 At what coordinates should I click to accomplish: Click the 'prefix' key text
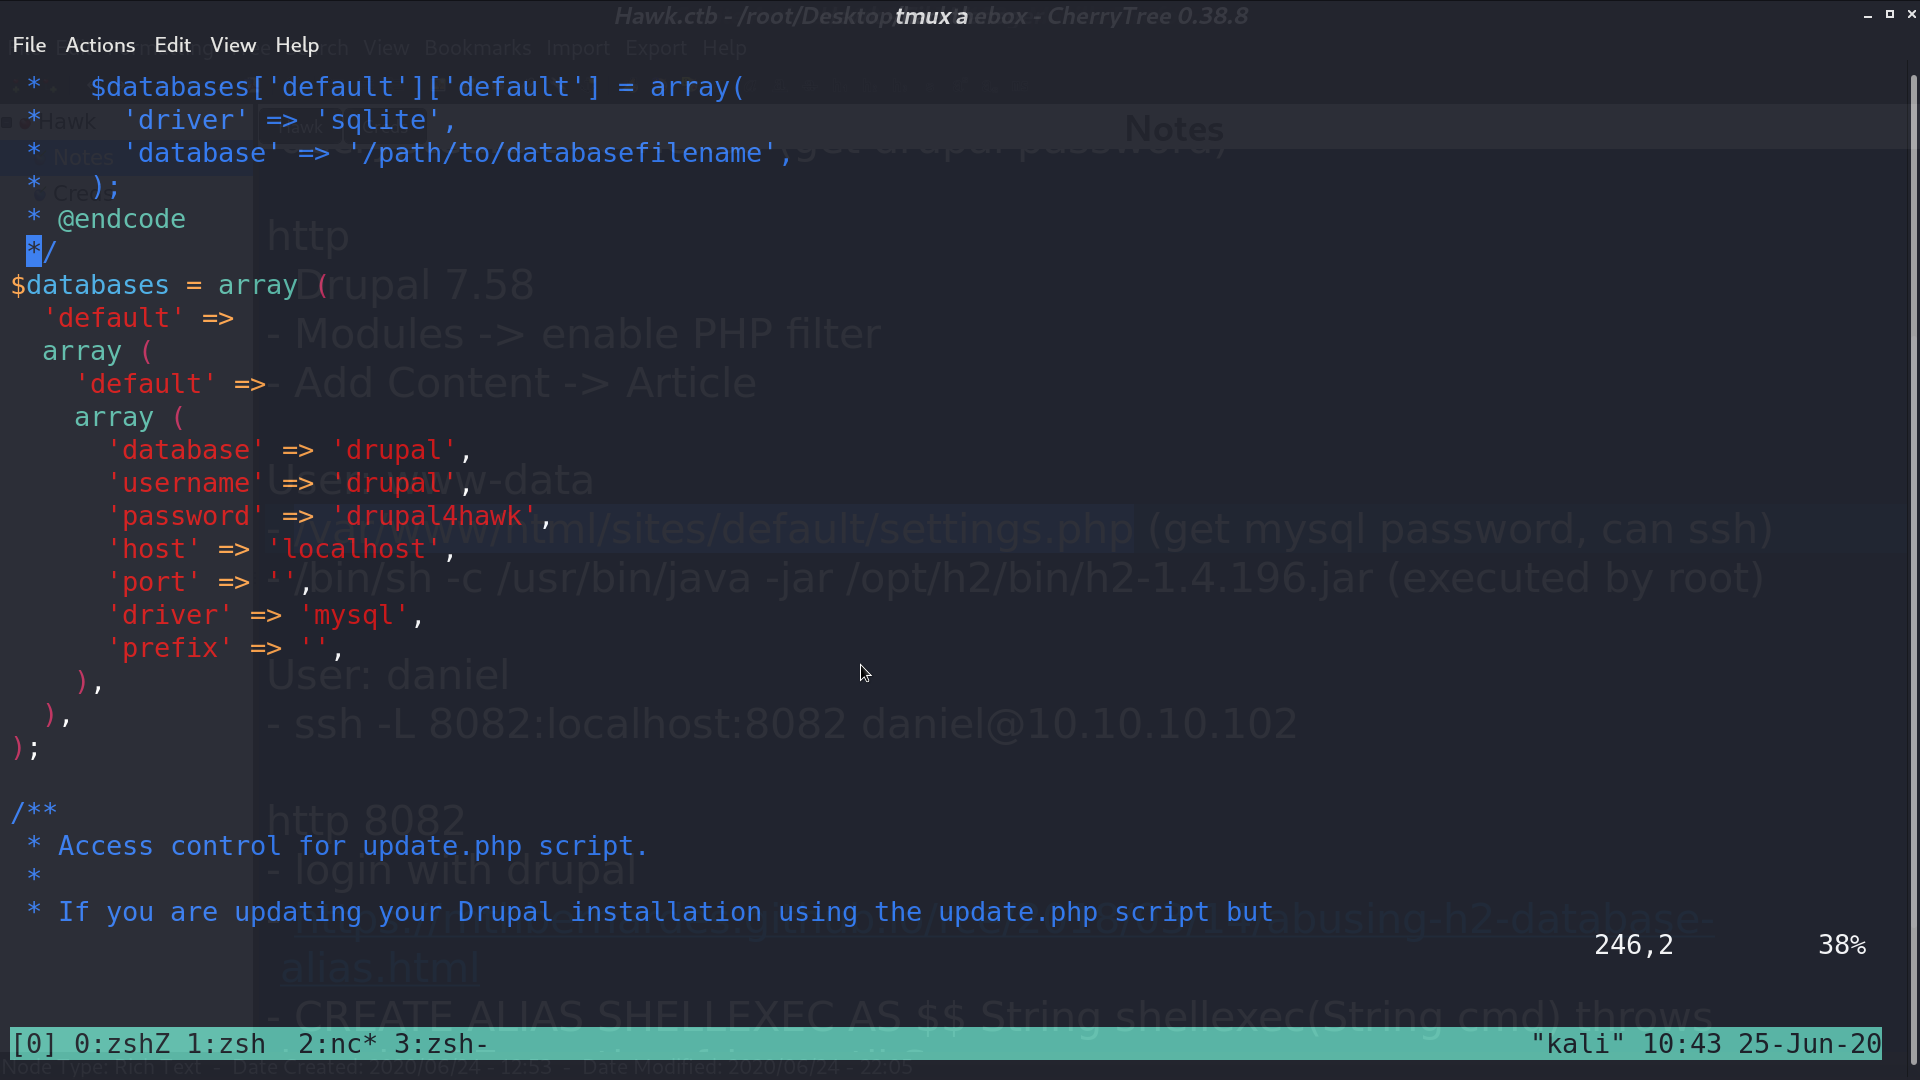[170, 648]
